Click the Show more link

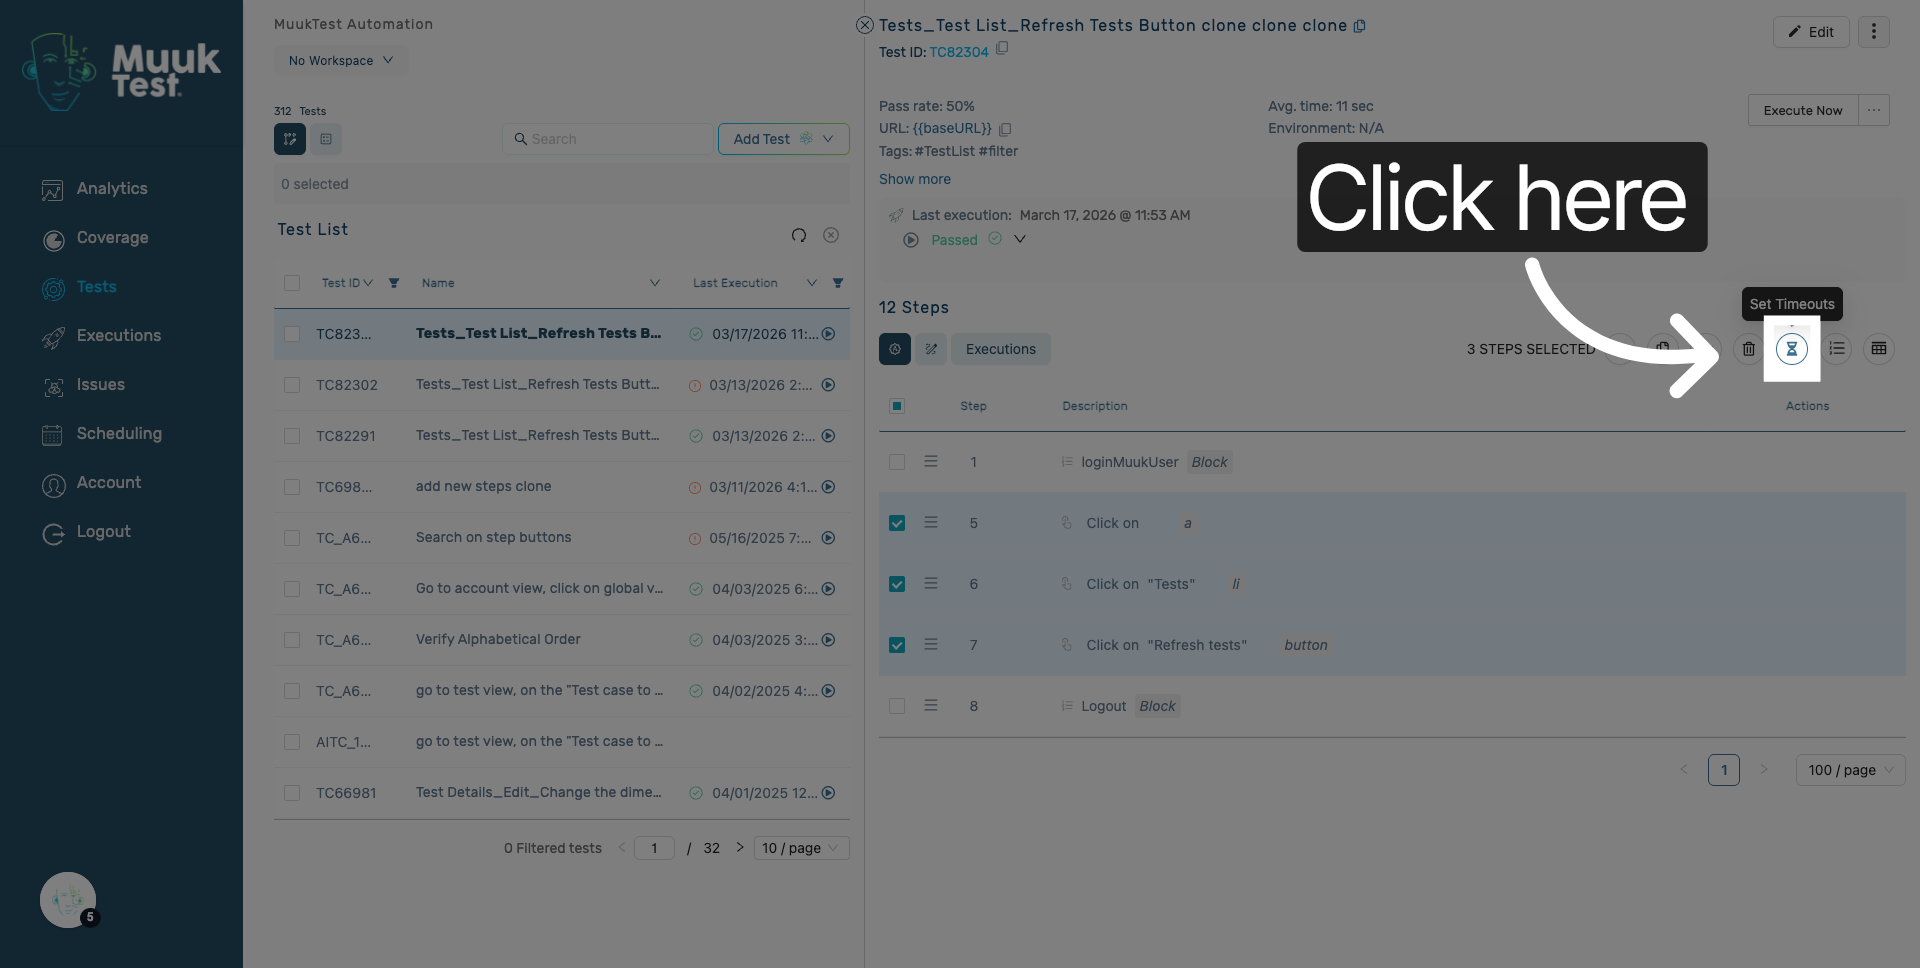(x=915, y=179)
